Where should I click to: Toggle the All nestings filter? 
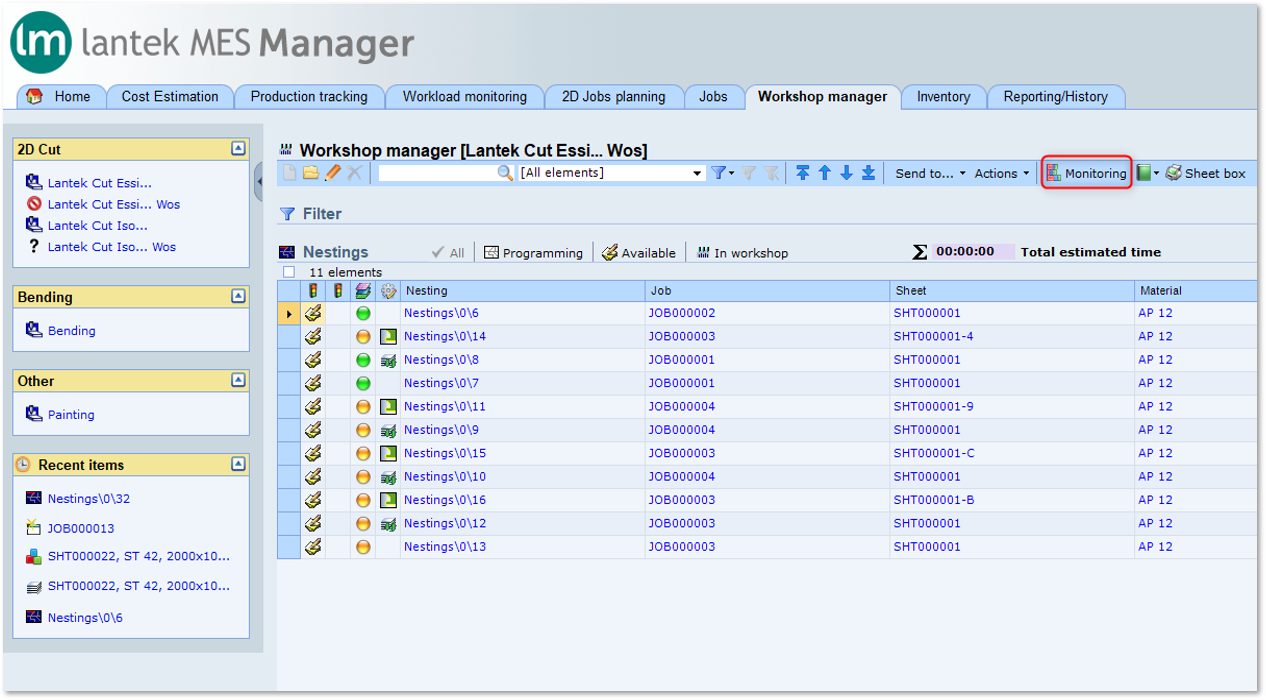pyautogui.click(x=448, y=253)
